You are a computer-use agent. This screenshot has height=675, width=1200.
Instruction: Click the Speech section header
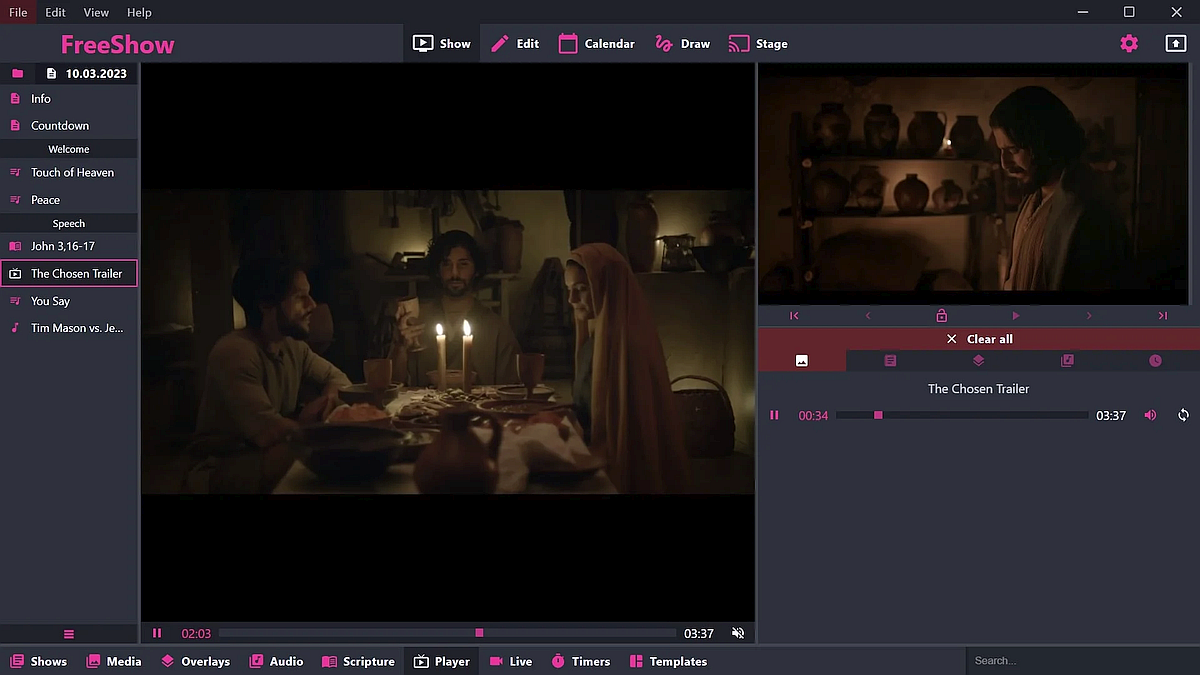[69, 224]
